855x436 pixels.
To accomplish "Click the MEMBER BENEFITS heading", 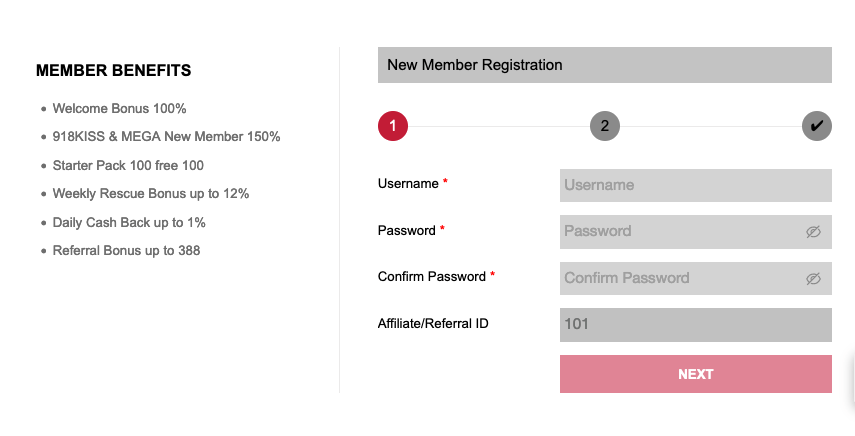I will [113, 71].
